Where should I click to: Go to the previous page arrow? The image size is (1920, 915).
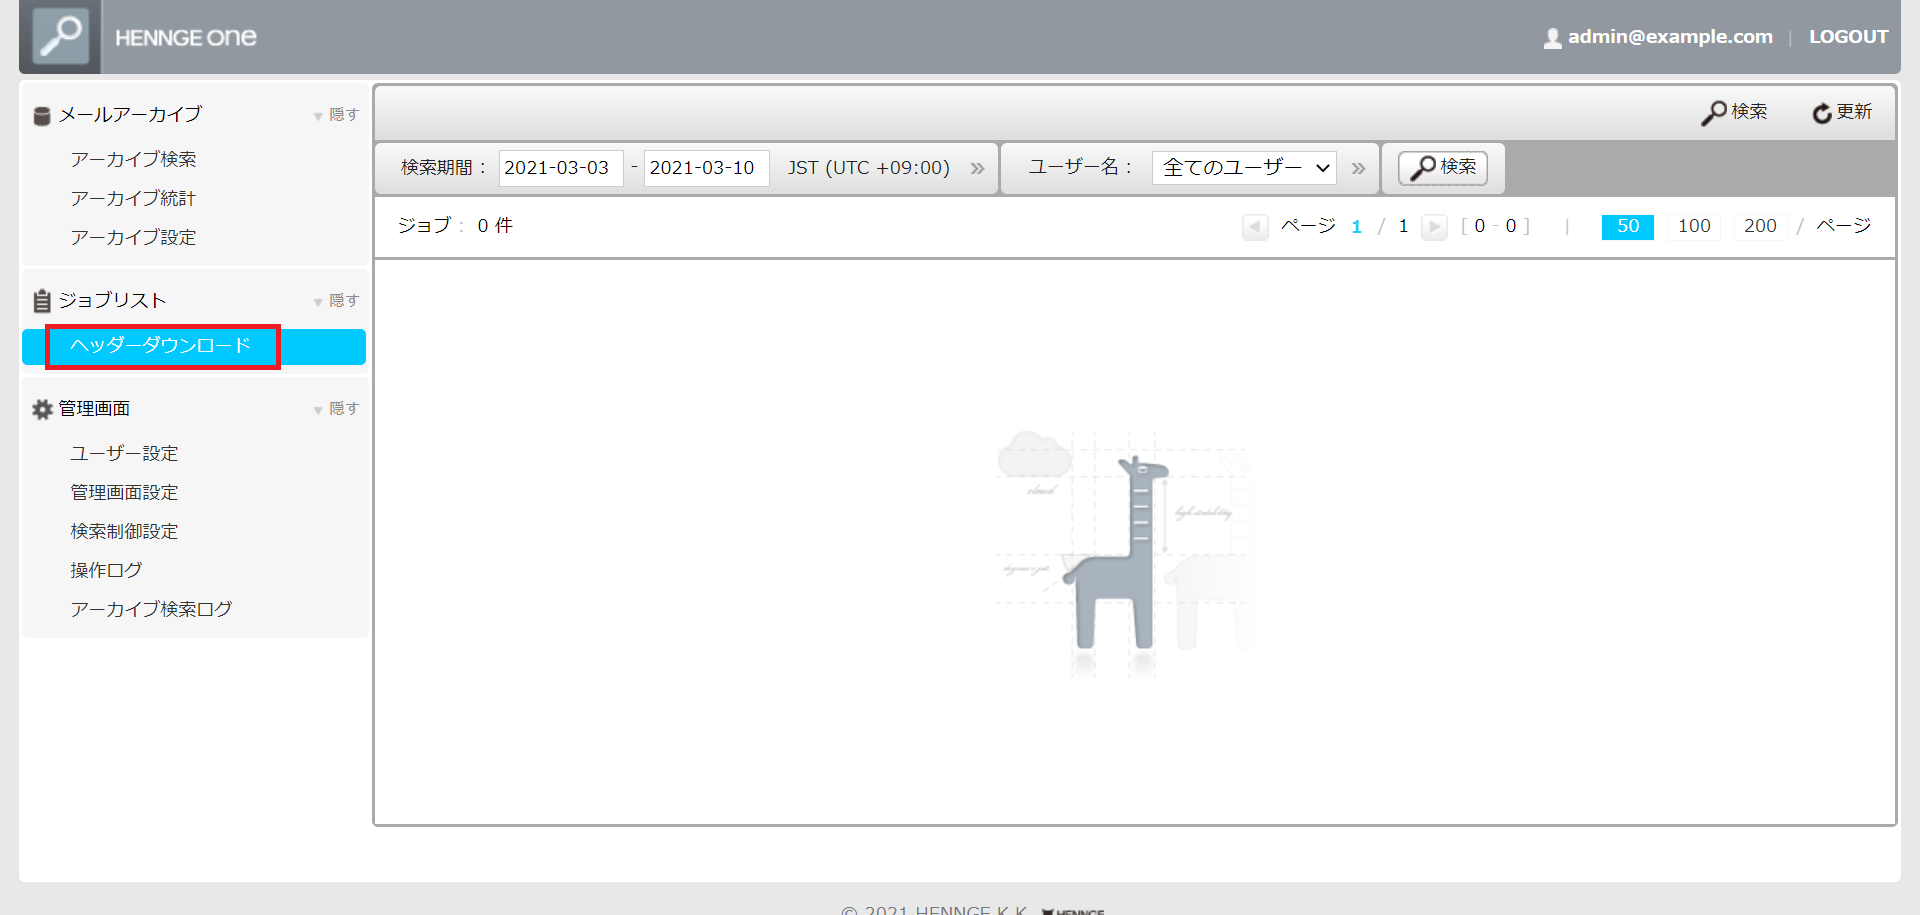pyautogui.click(x=1255, y=227)
